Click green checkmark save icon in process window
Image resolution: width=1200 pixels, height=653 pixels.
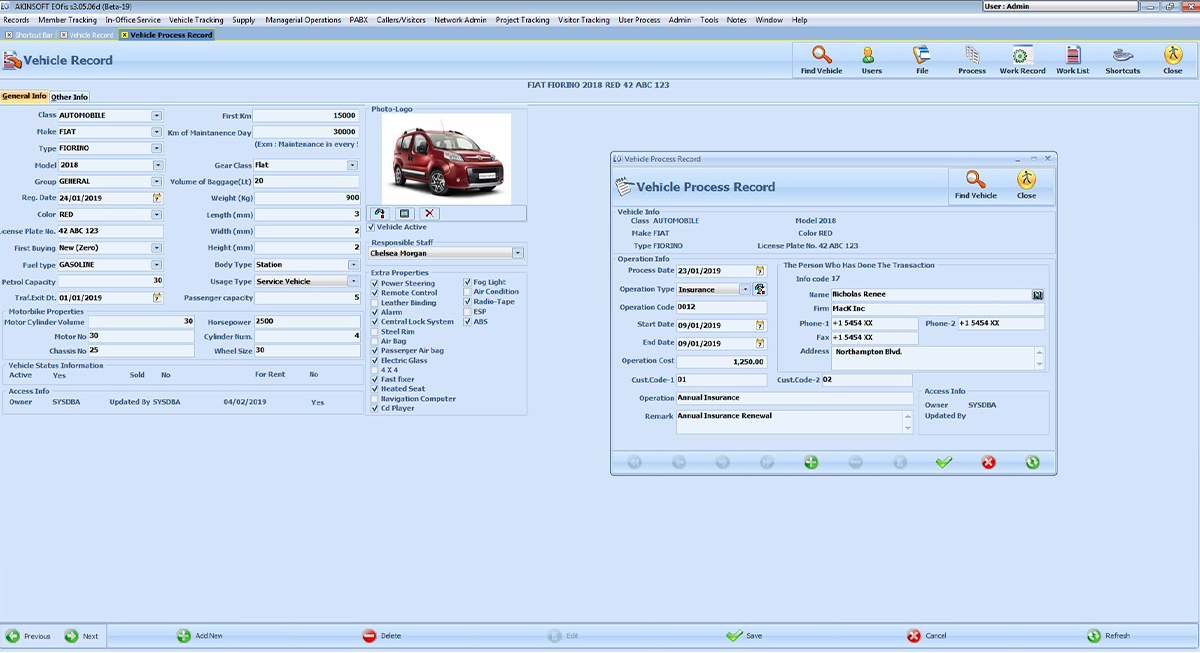[944, 462]
